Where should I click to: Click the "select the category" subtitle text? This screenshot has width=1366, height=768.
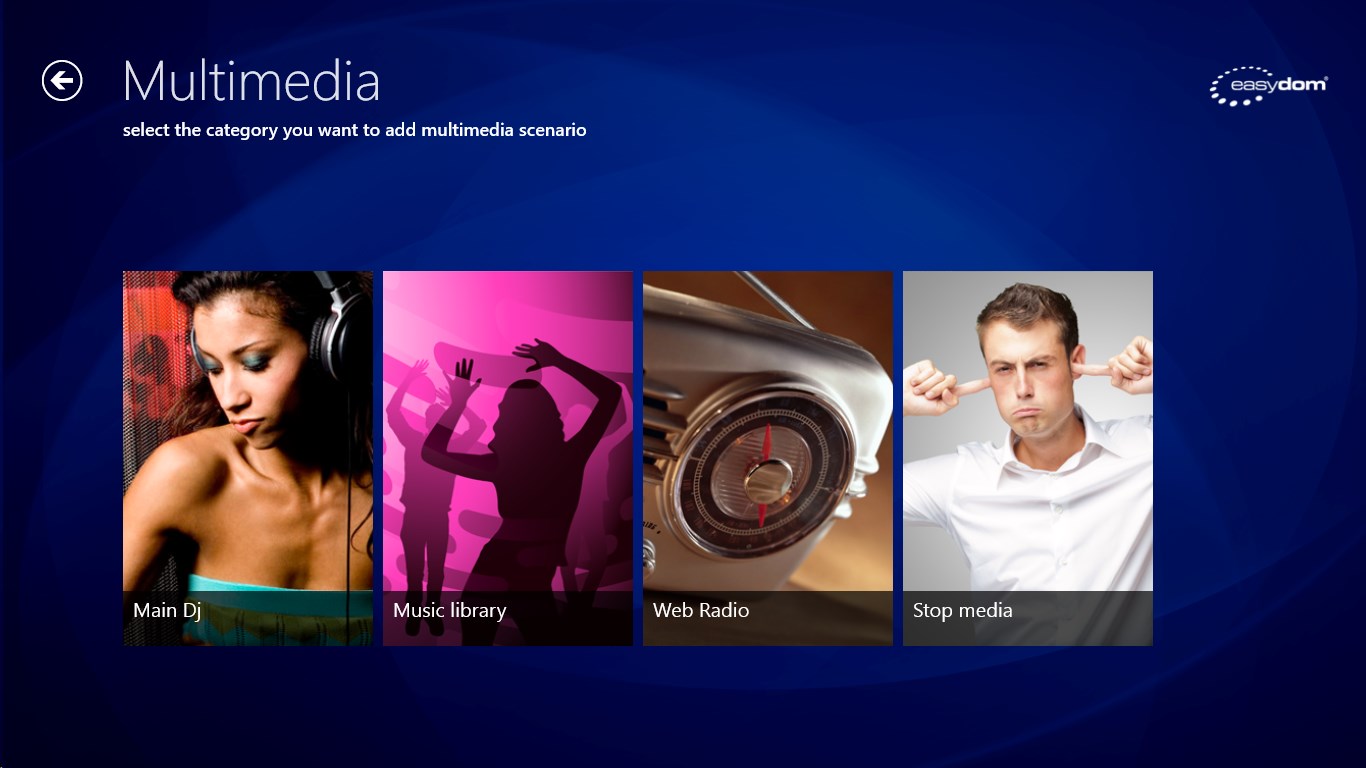coord(354,130)
